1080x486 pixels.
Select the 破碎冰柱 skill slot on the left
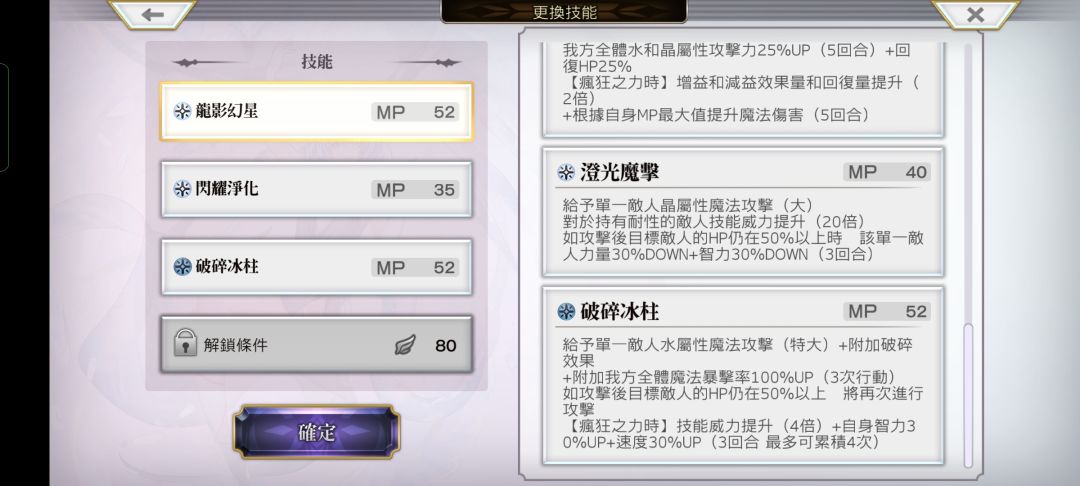(x=317, y=267)
